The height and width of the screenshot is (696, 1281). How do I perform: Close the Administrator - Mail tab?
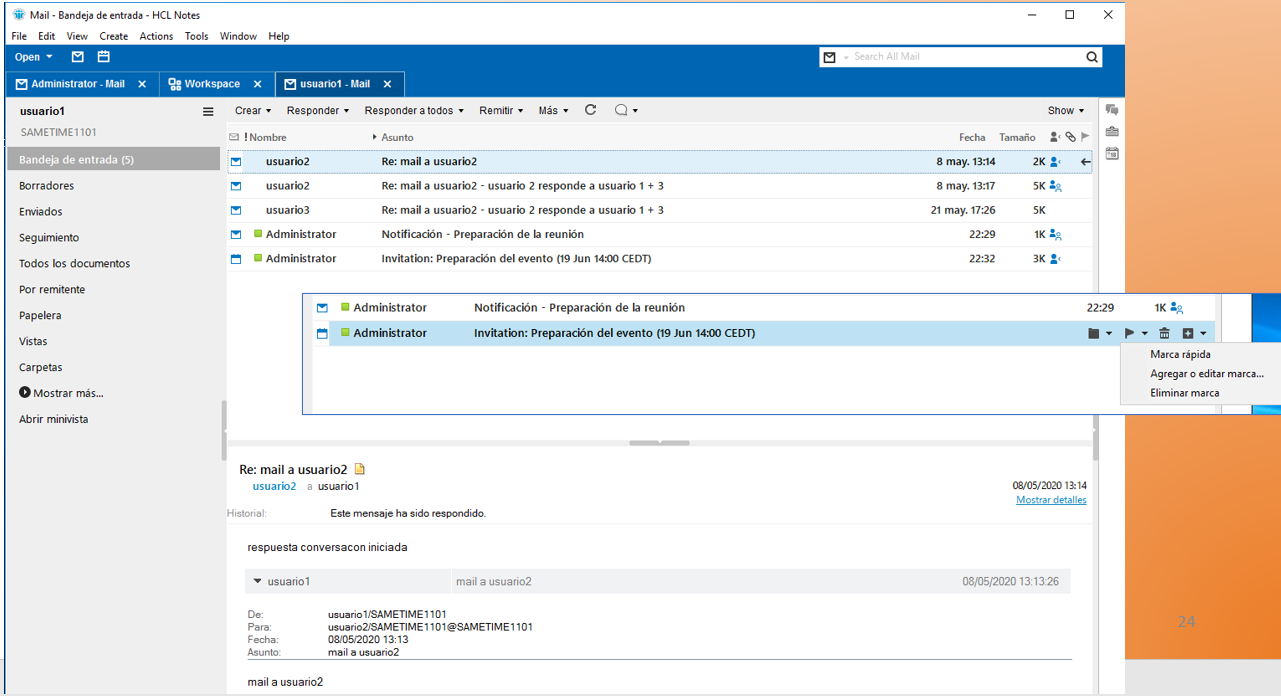142,84
